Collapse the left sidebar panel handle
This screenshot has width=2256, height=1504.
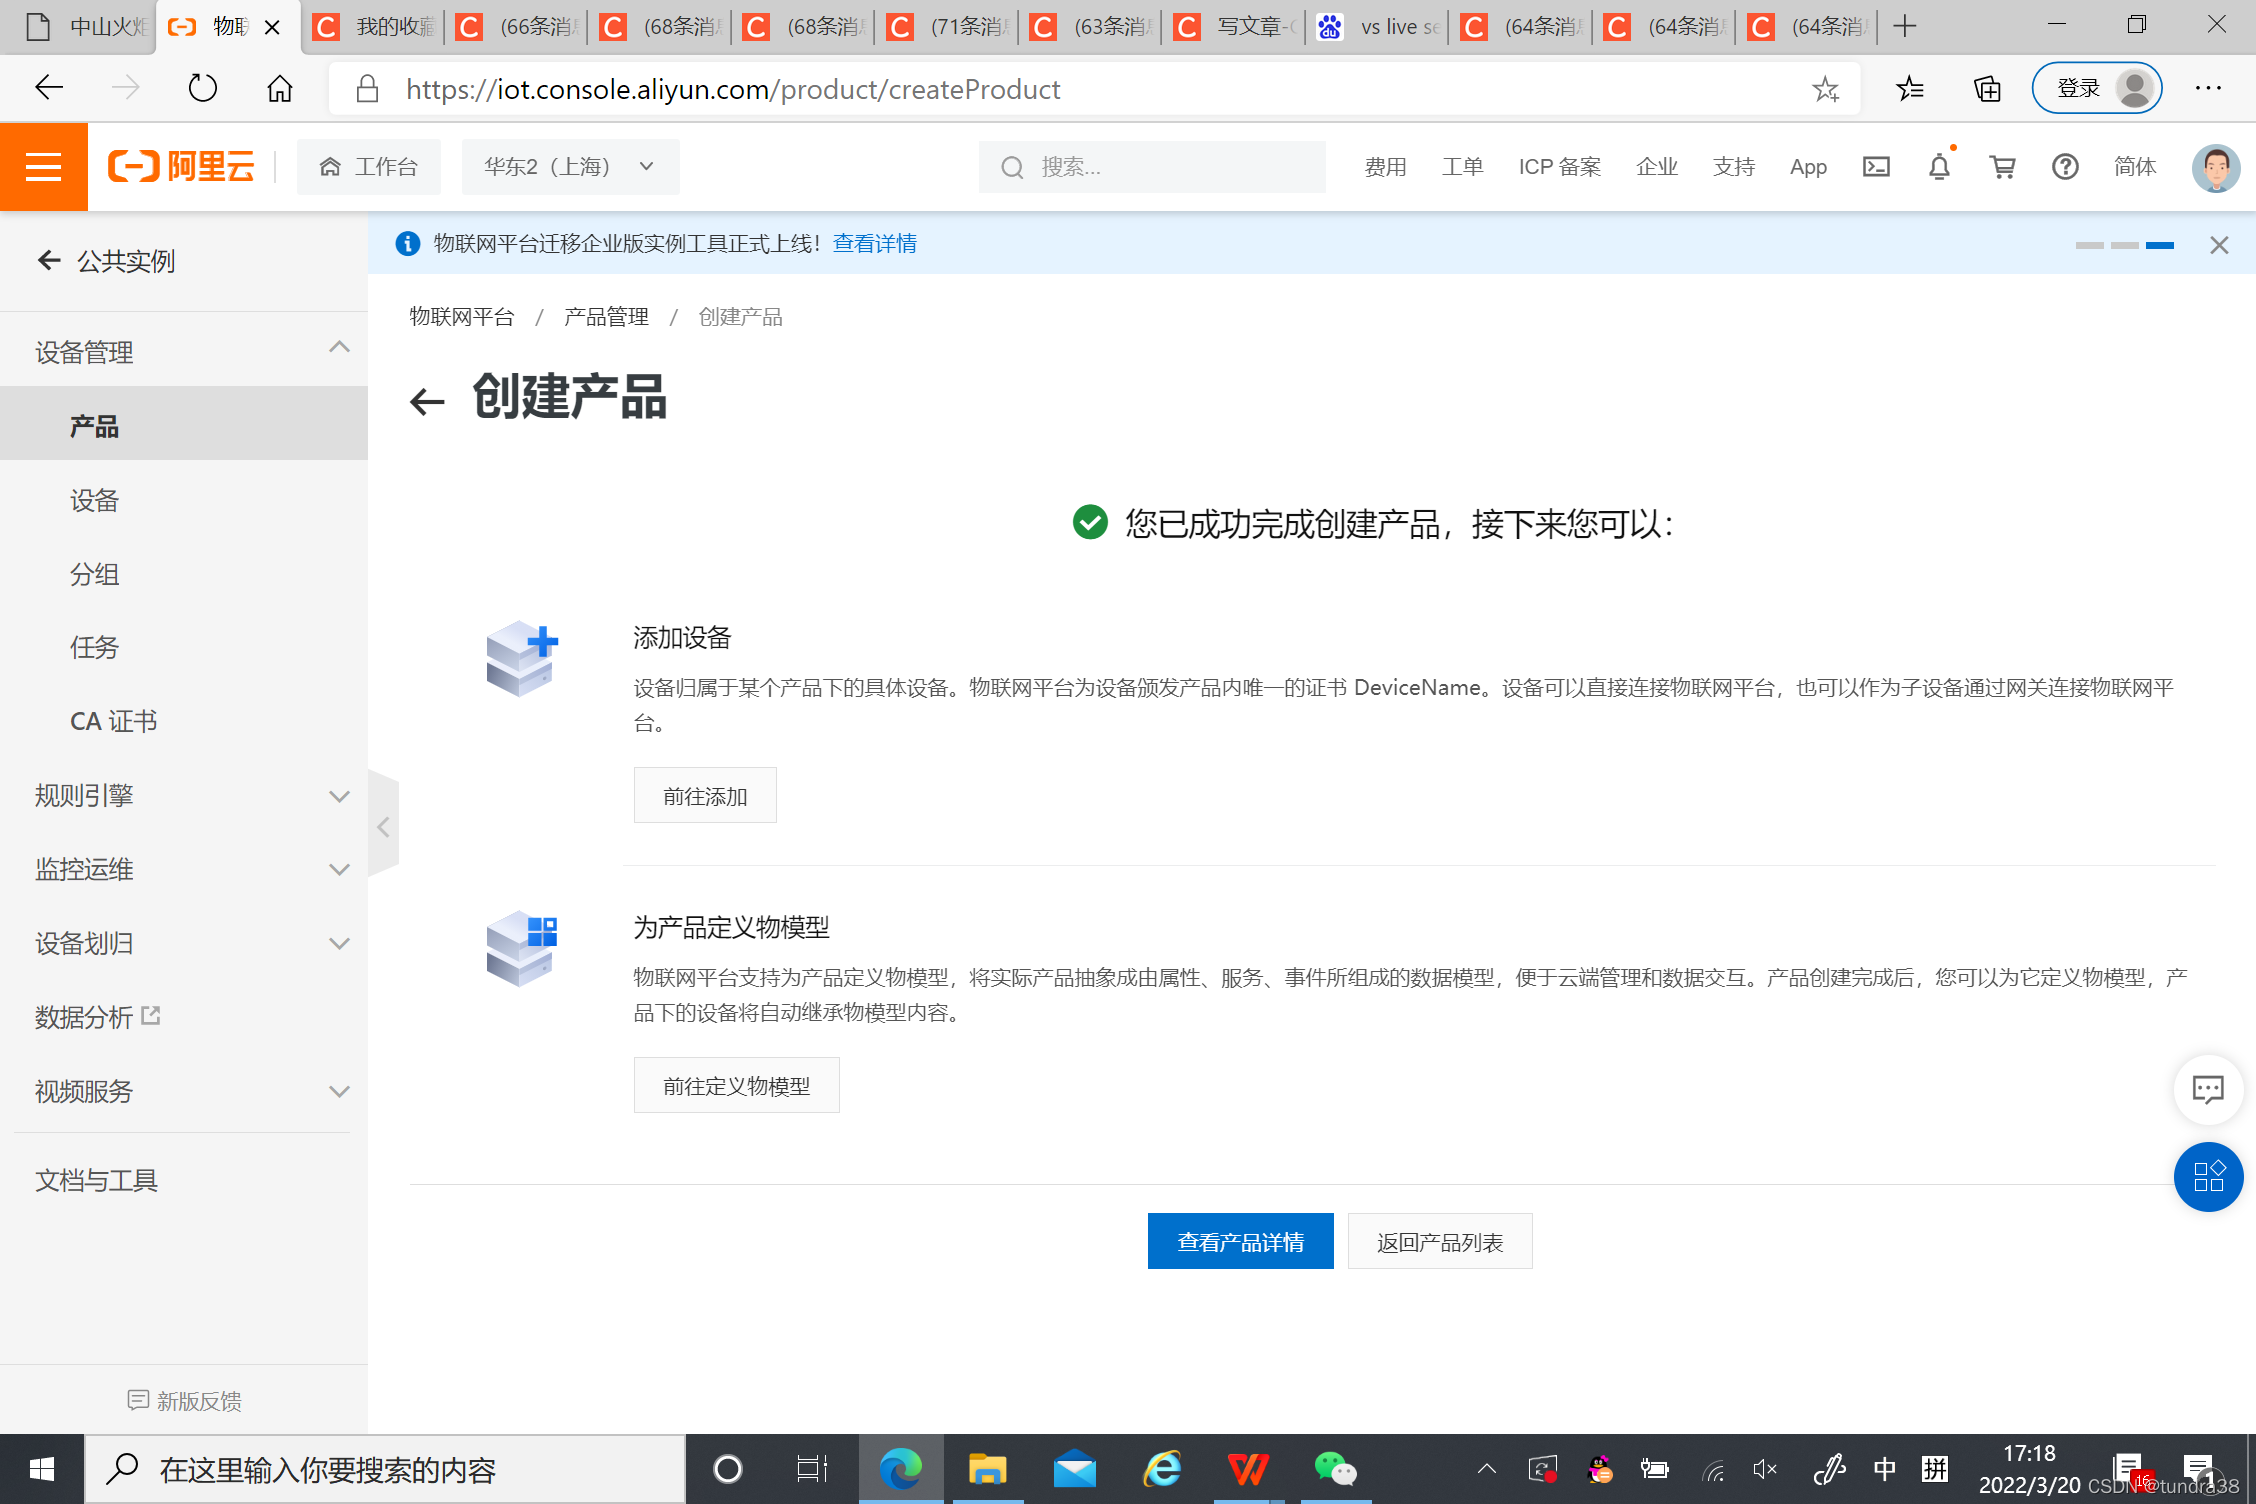(x=383, y=826)
